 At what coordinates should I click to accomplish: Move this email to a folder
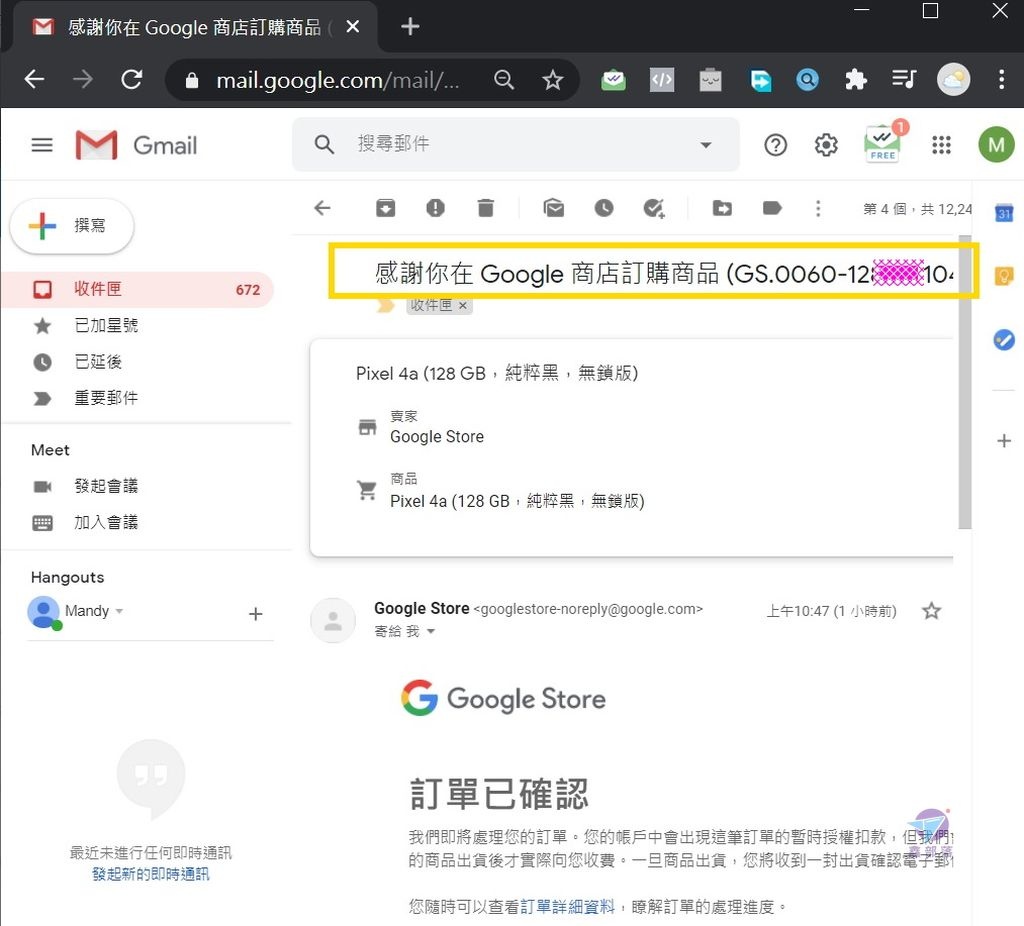pyautogui.click(x=722, y=208)
